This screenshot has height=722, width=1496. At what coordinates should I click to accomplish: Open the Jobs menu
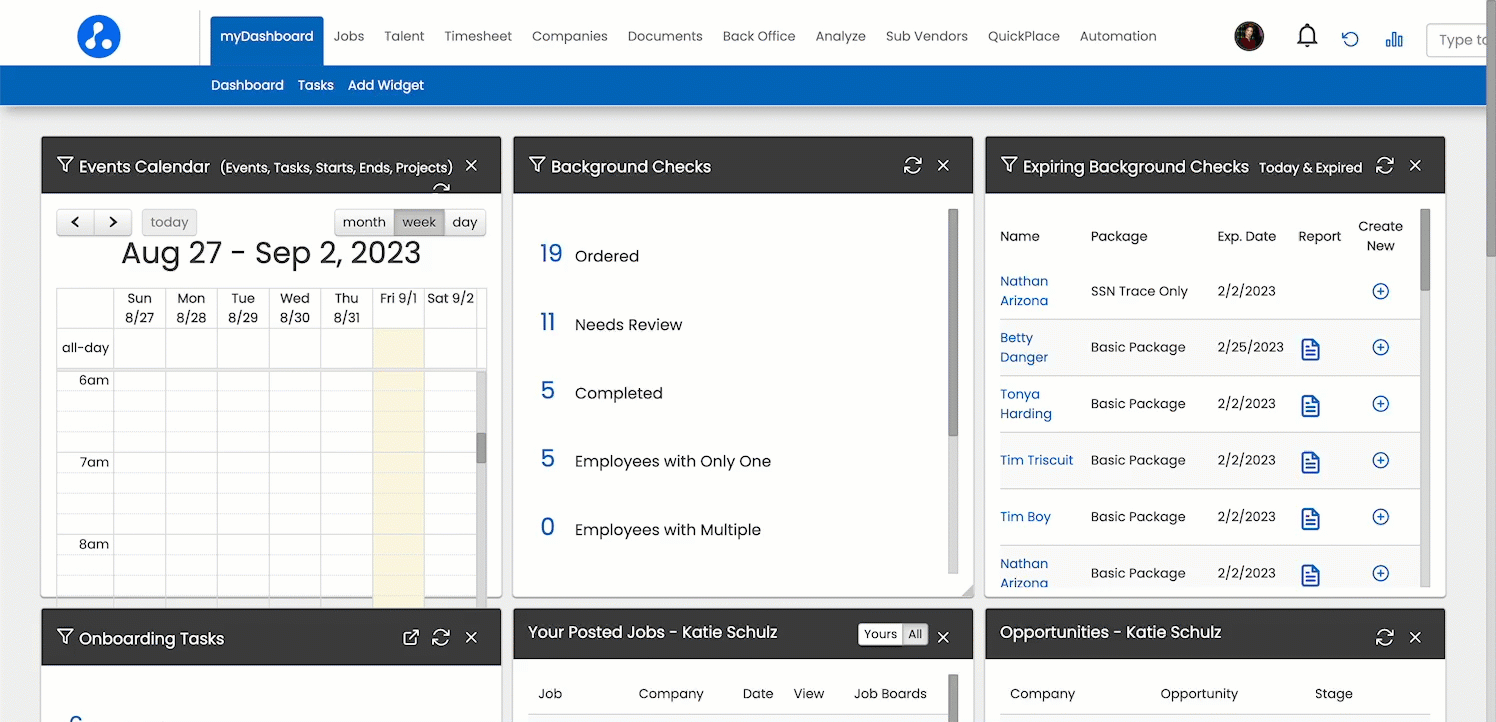[349, 36]
